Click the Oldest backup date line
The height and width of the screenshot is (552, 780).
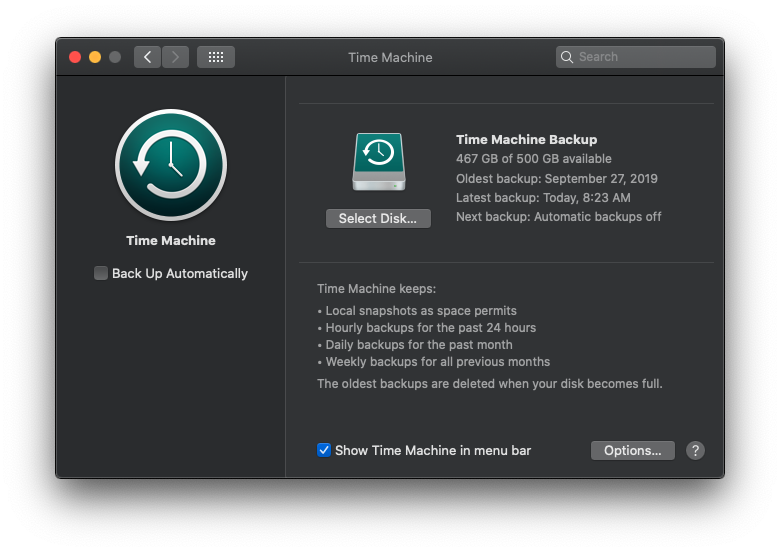tap(557, 179)
